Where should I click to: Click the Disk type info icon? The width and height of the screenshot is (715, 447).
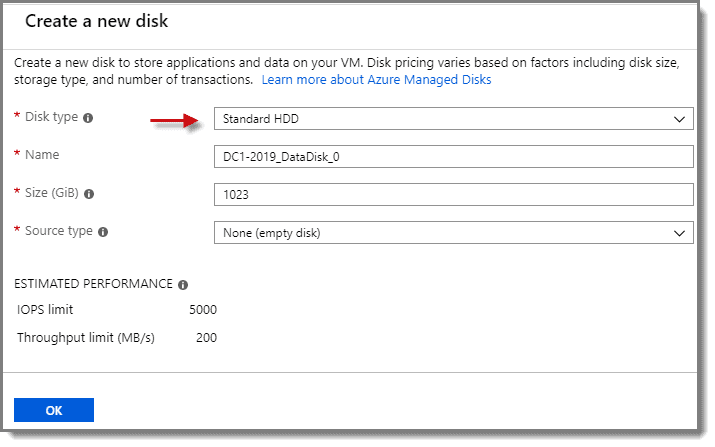[x=88, y=118]
